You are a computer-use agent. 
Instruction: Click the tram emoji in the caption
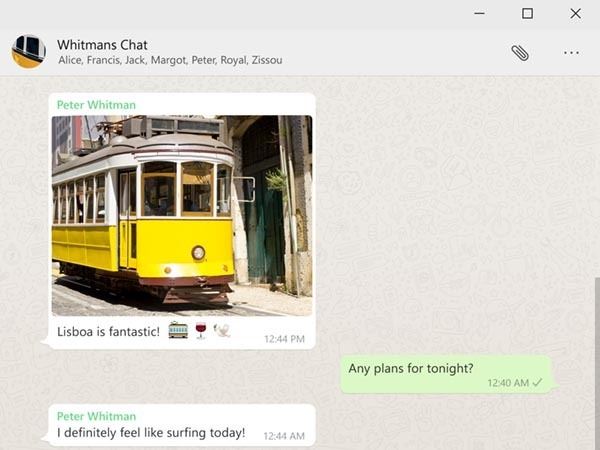[178, 330]
